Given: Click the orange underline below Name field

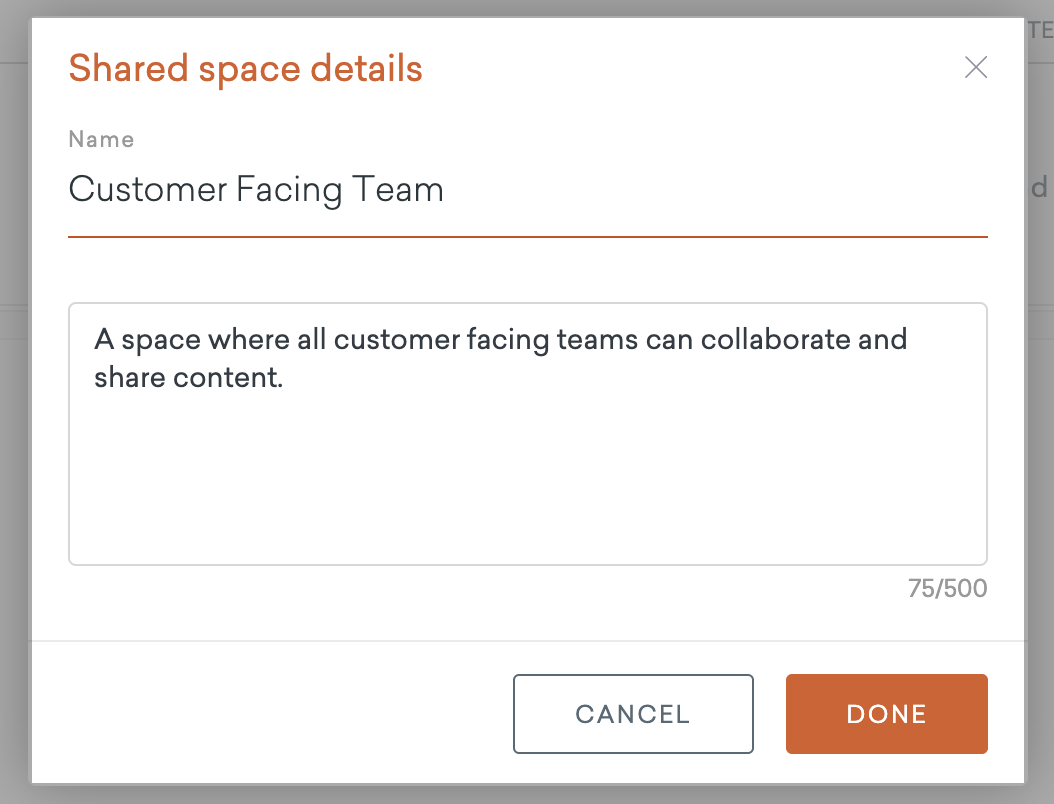Looking at the screenshot, I should 527,237.
